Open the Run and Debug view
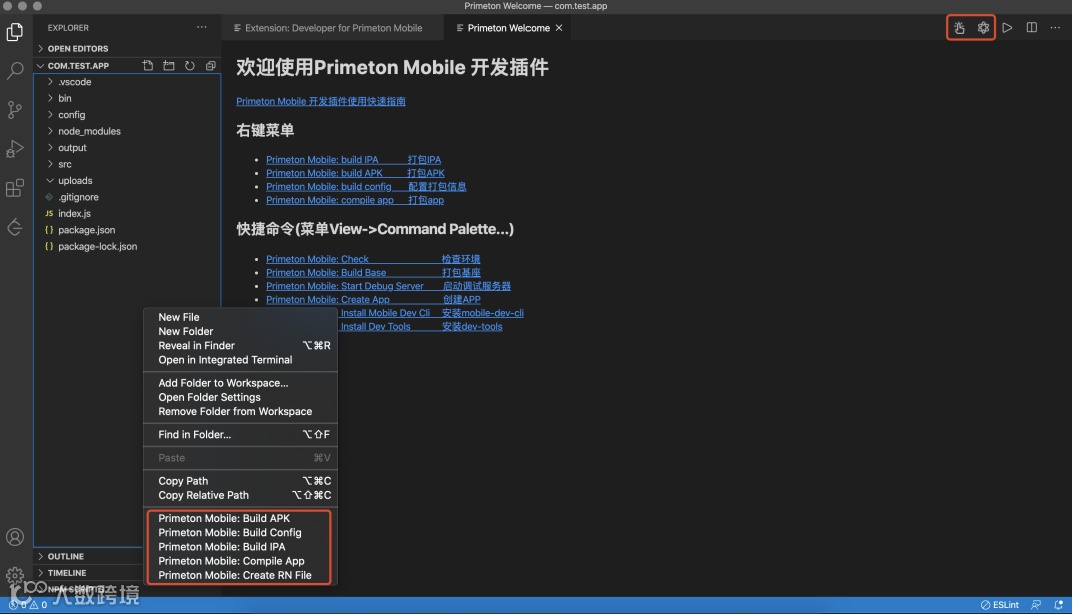The image size is (1074, 614). [x=14, y=149]
